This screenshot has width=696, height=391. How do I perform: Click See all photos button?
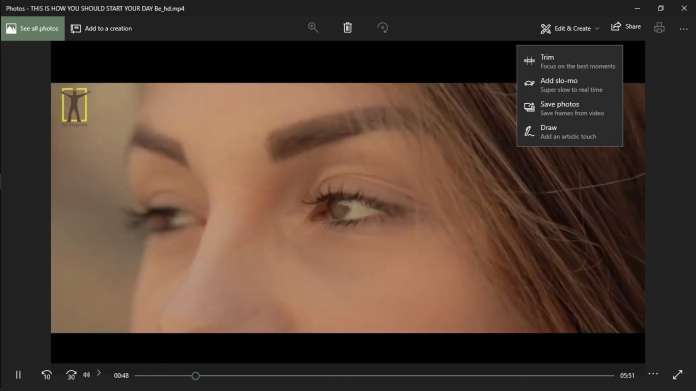(x=33, y=28)
